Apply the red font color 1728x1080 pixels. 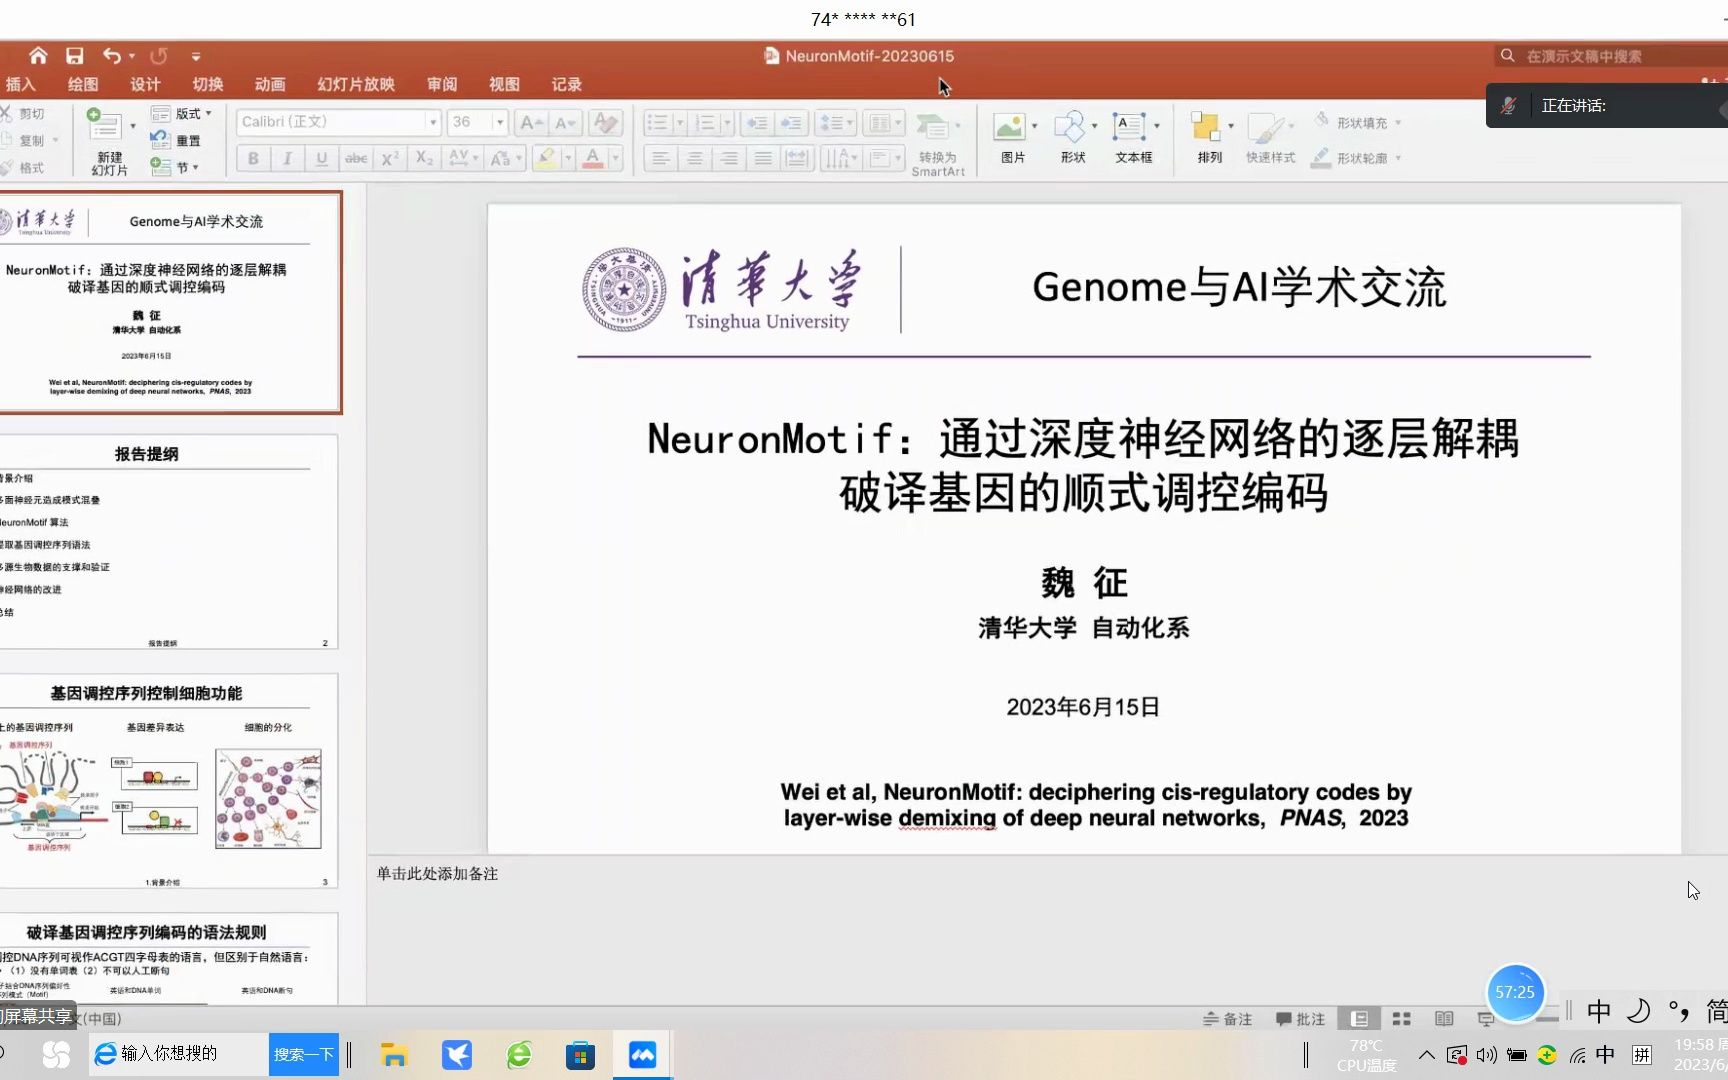coord(593,158)
